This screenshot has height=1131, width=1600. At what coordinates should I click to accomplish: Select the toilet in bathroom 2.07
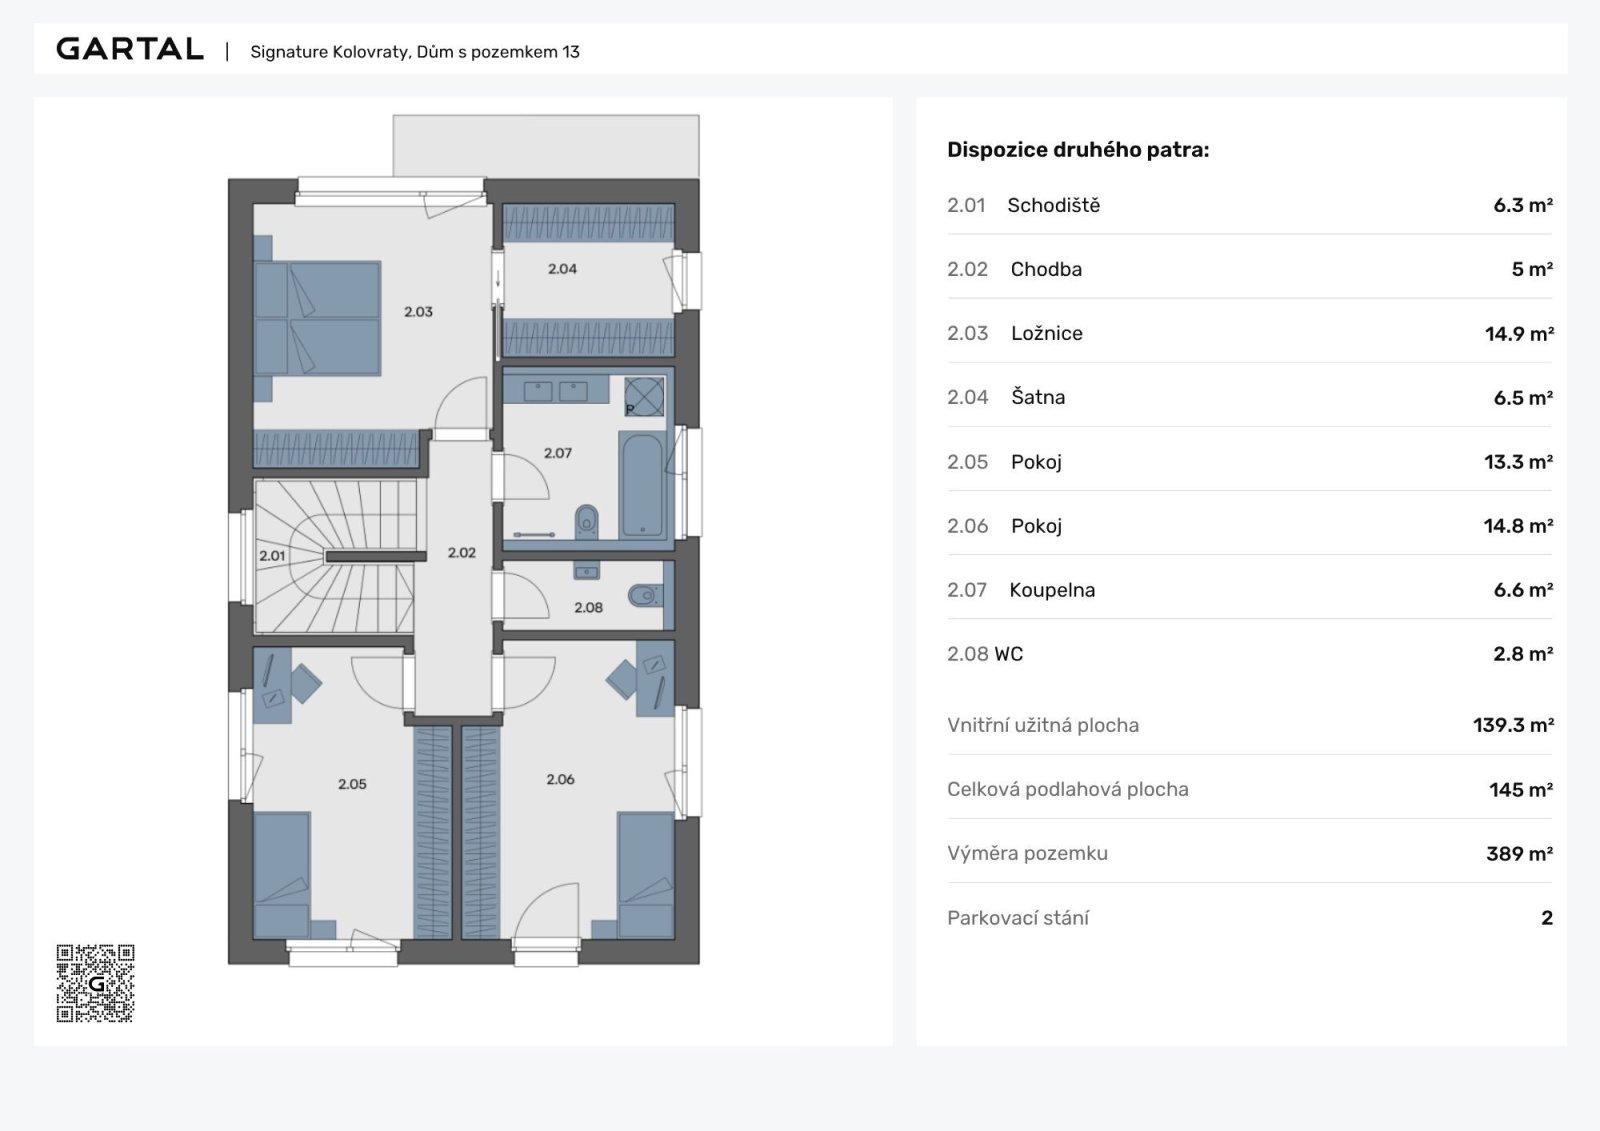coord(587,521)
